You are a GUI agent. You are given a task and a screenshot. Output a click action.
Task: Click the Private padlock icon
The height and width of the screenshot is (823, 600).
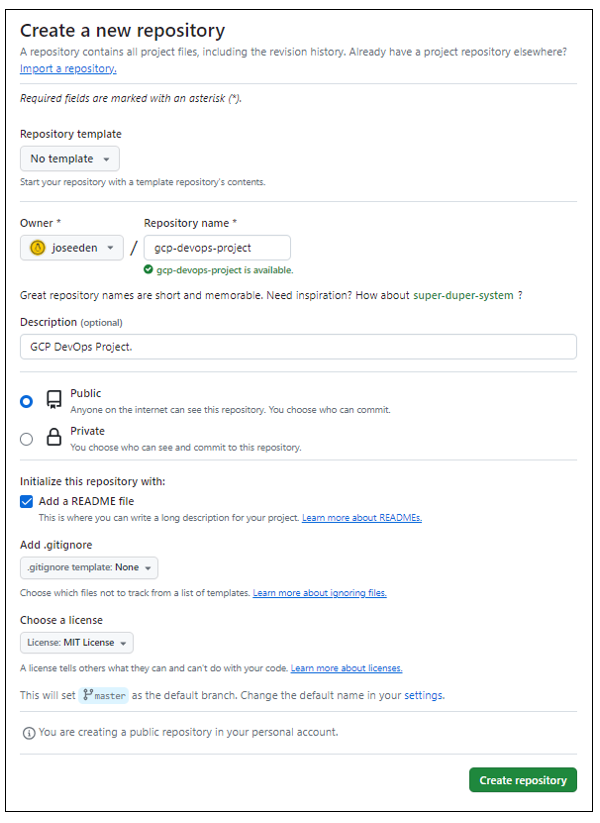54,437
